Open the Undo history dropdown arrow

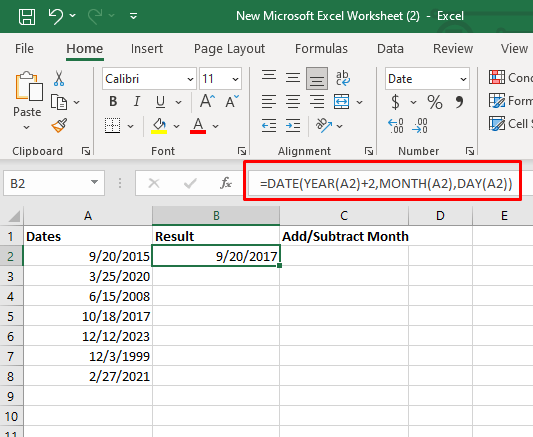[x=73, y=16]
